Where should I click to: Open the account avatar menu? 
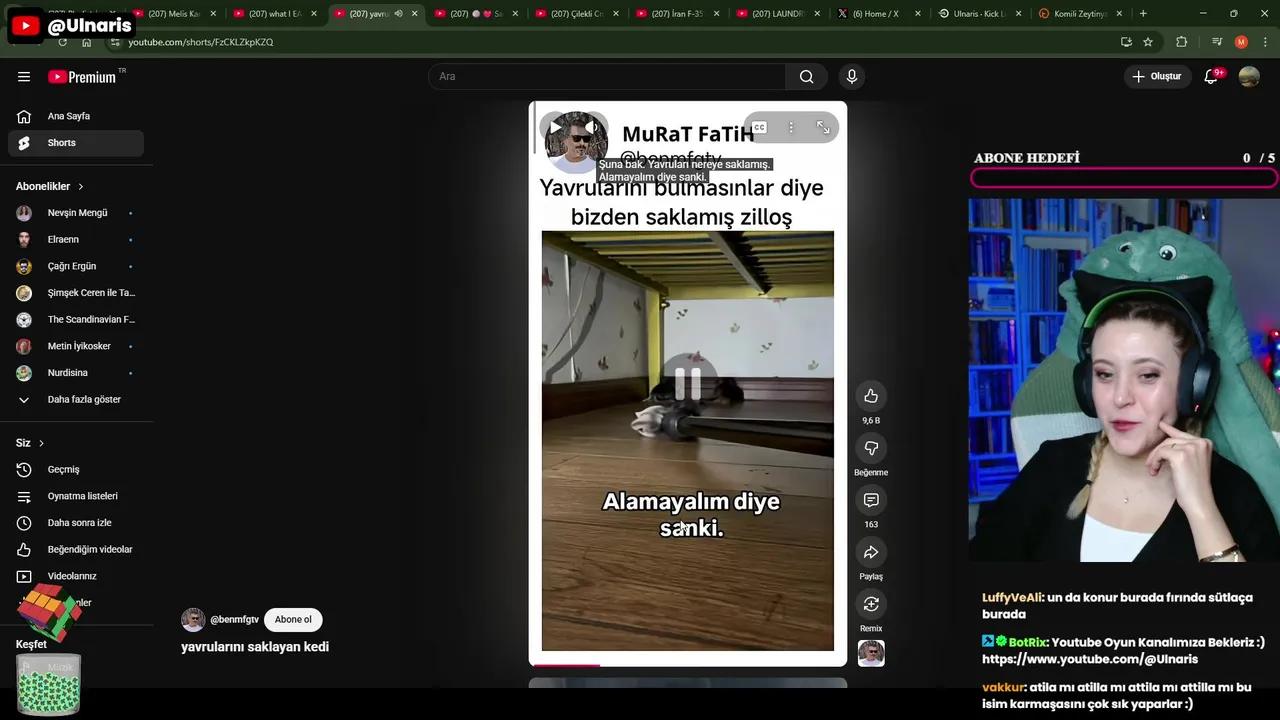coord(1249,77)
